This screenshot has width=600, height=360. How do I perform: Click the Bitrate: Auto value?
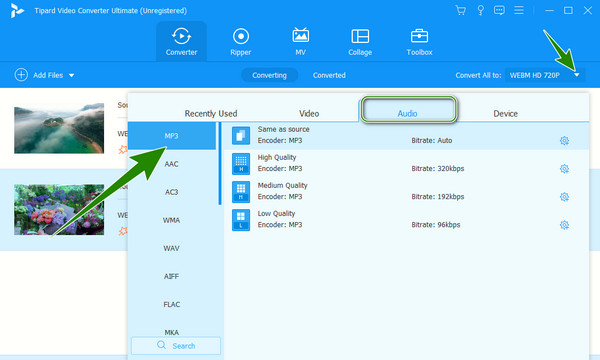coord(432,141)
